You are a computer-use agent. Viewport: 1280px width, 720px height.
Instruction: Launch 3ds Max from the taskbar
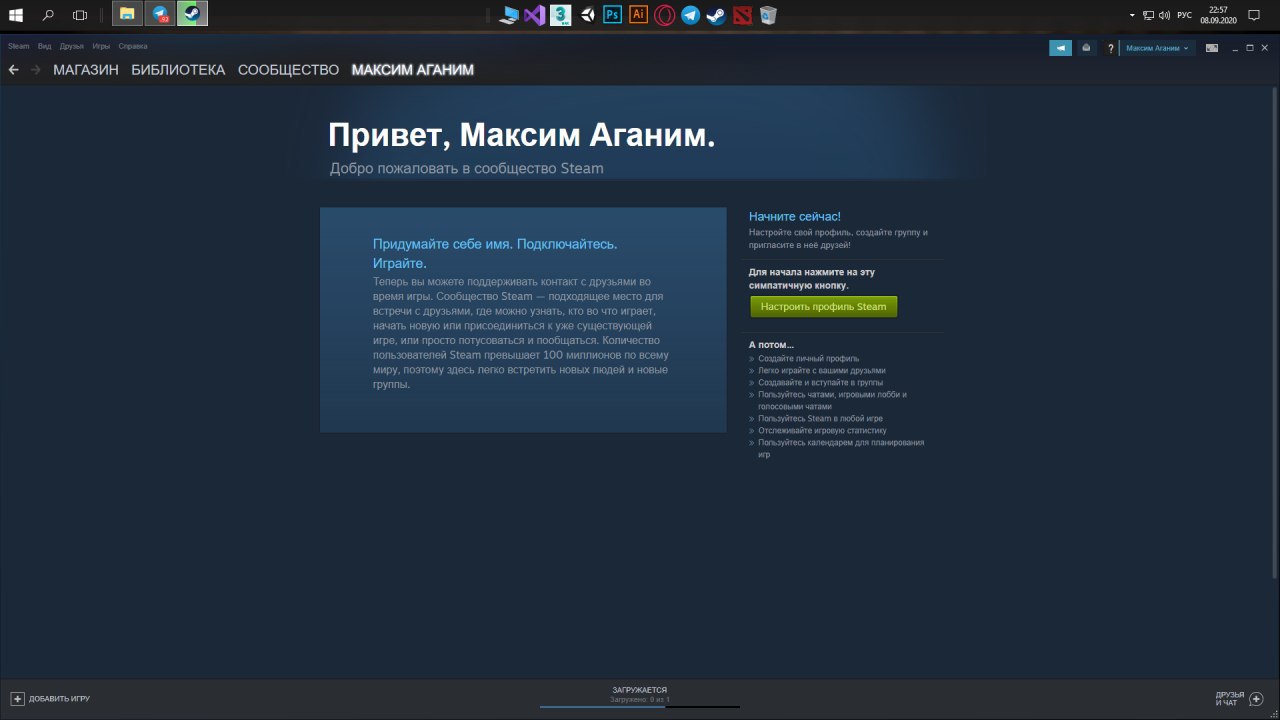(x=561, y=15)
